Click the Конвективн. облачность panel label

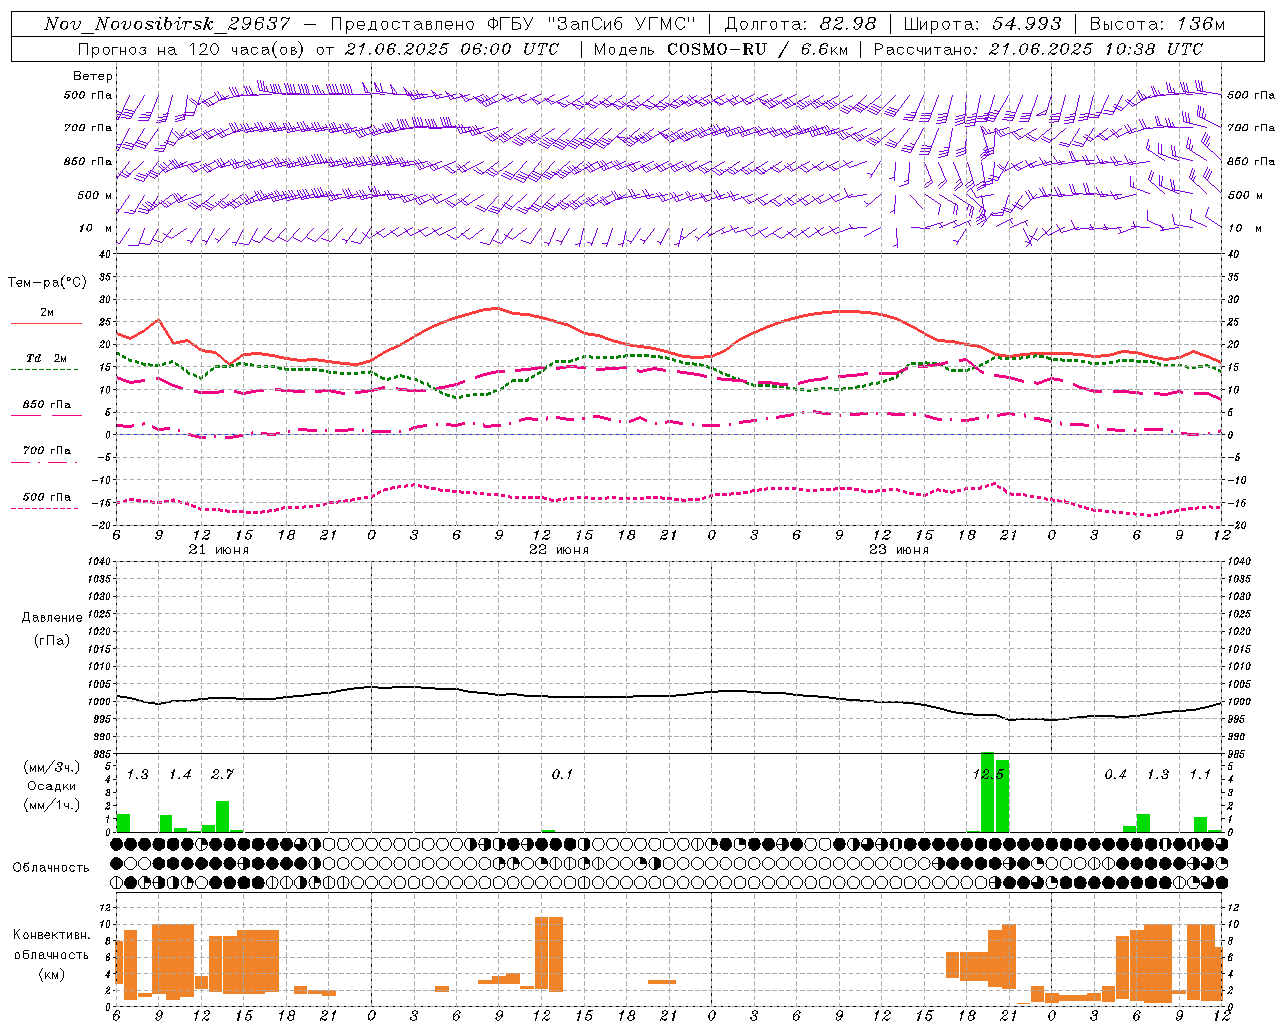51,954
